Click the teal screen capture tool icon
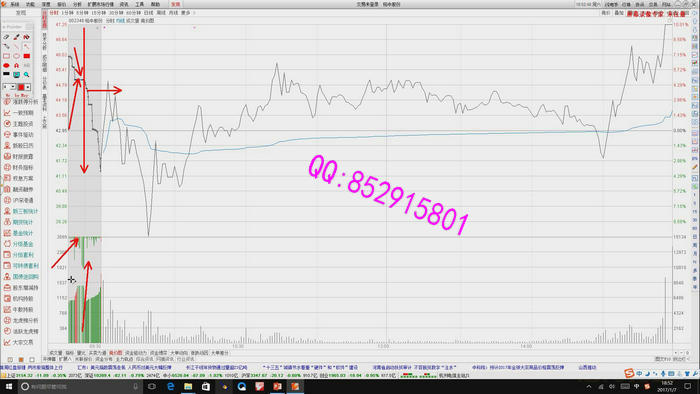Viewport: 700px width, 394px height. pyautogui.click(x=17, y=75)
